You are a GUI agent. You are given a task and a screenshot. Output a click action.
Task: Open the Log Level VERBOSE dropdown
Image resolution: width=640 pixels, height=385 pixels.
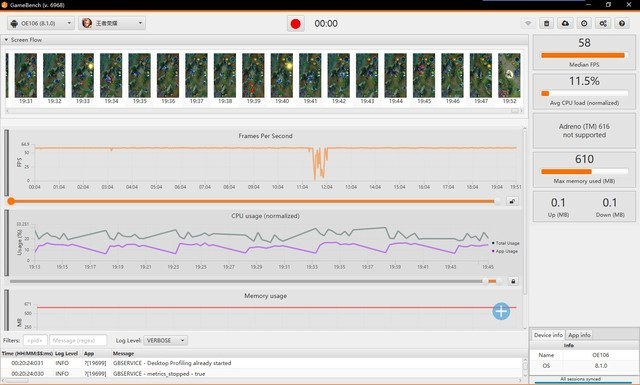(166, 340)
